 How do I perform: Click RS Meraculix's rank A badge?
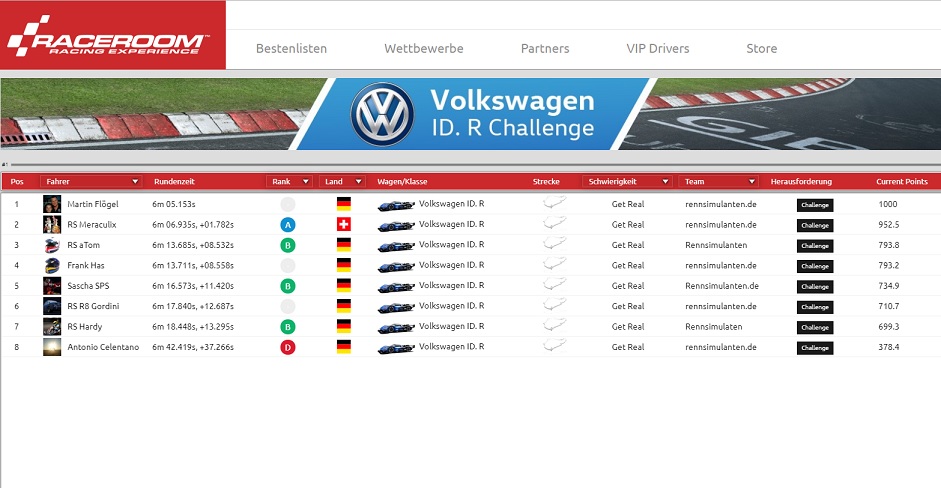coord(287,225)
